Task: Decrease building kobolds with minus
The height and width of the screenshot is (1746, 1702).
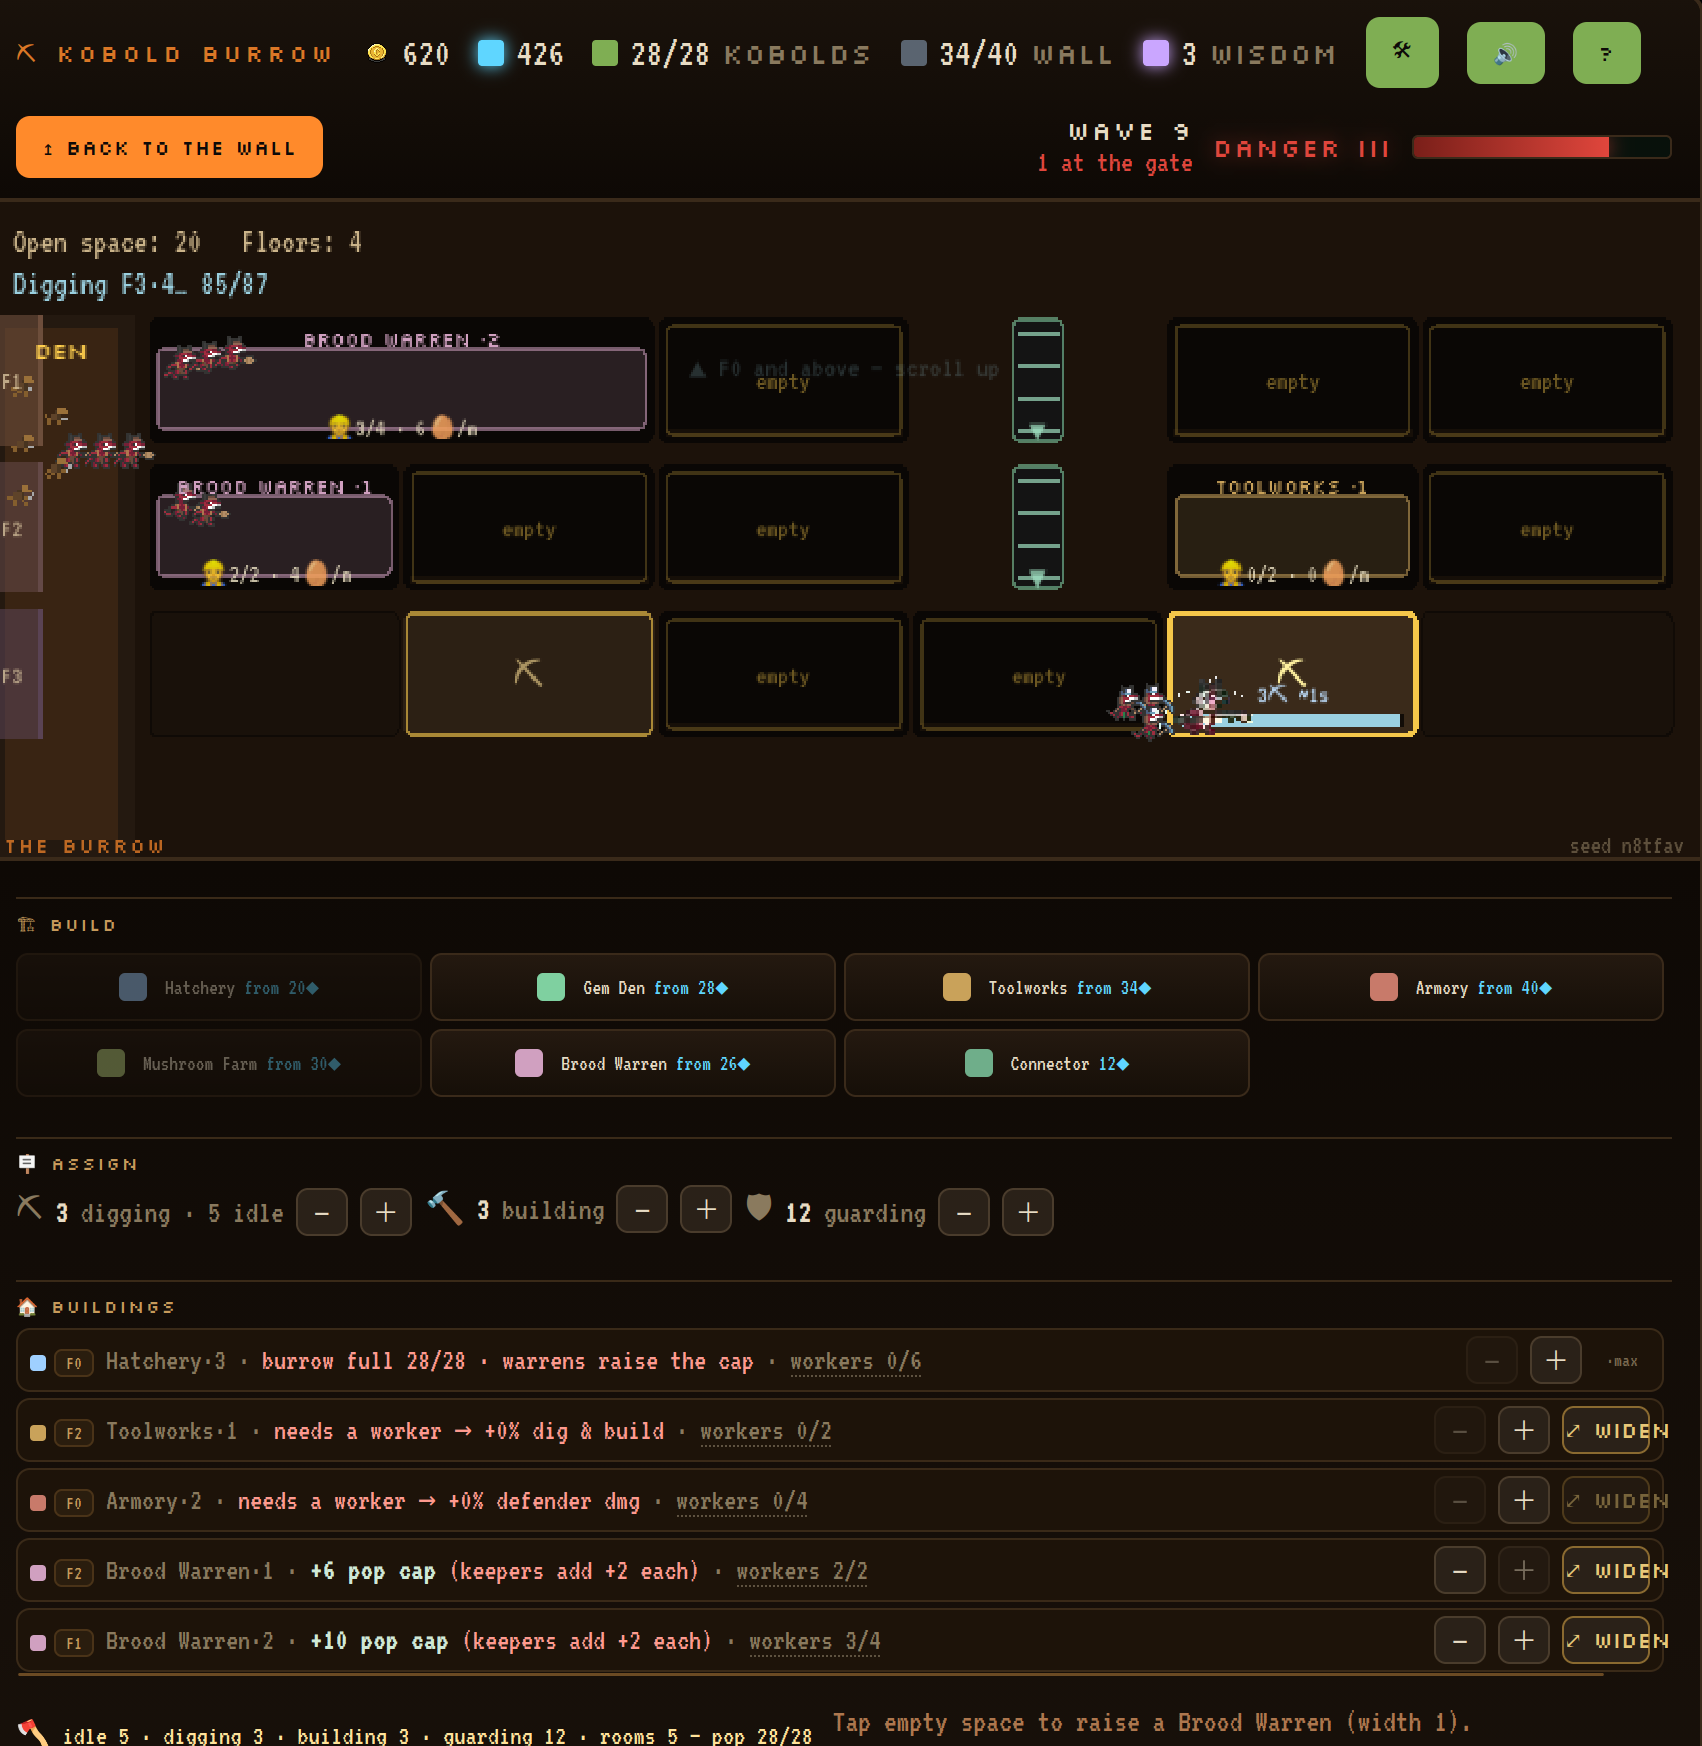Action: point(642,1210)
